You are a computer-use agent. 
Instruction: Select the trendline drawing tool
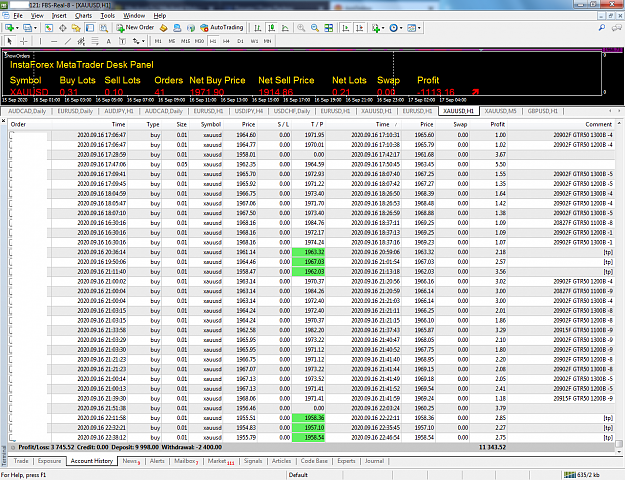coord(68,41)
